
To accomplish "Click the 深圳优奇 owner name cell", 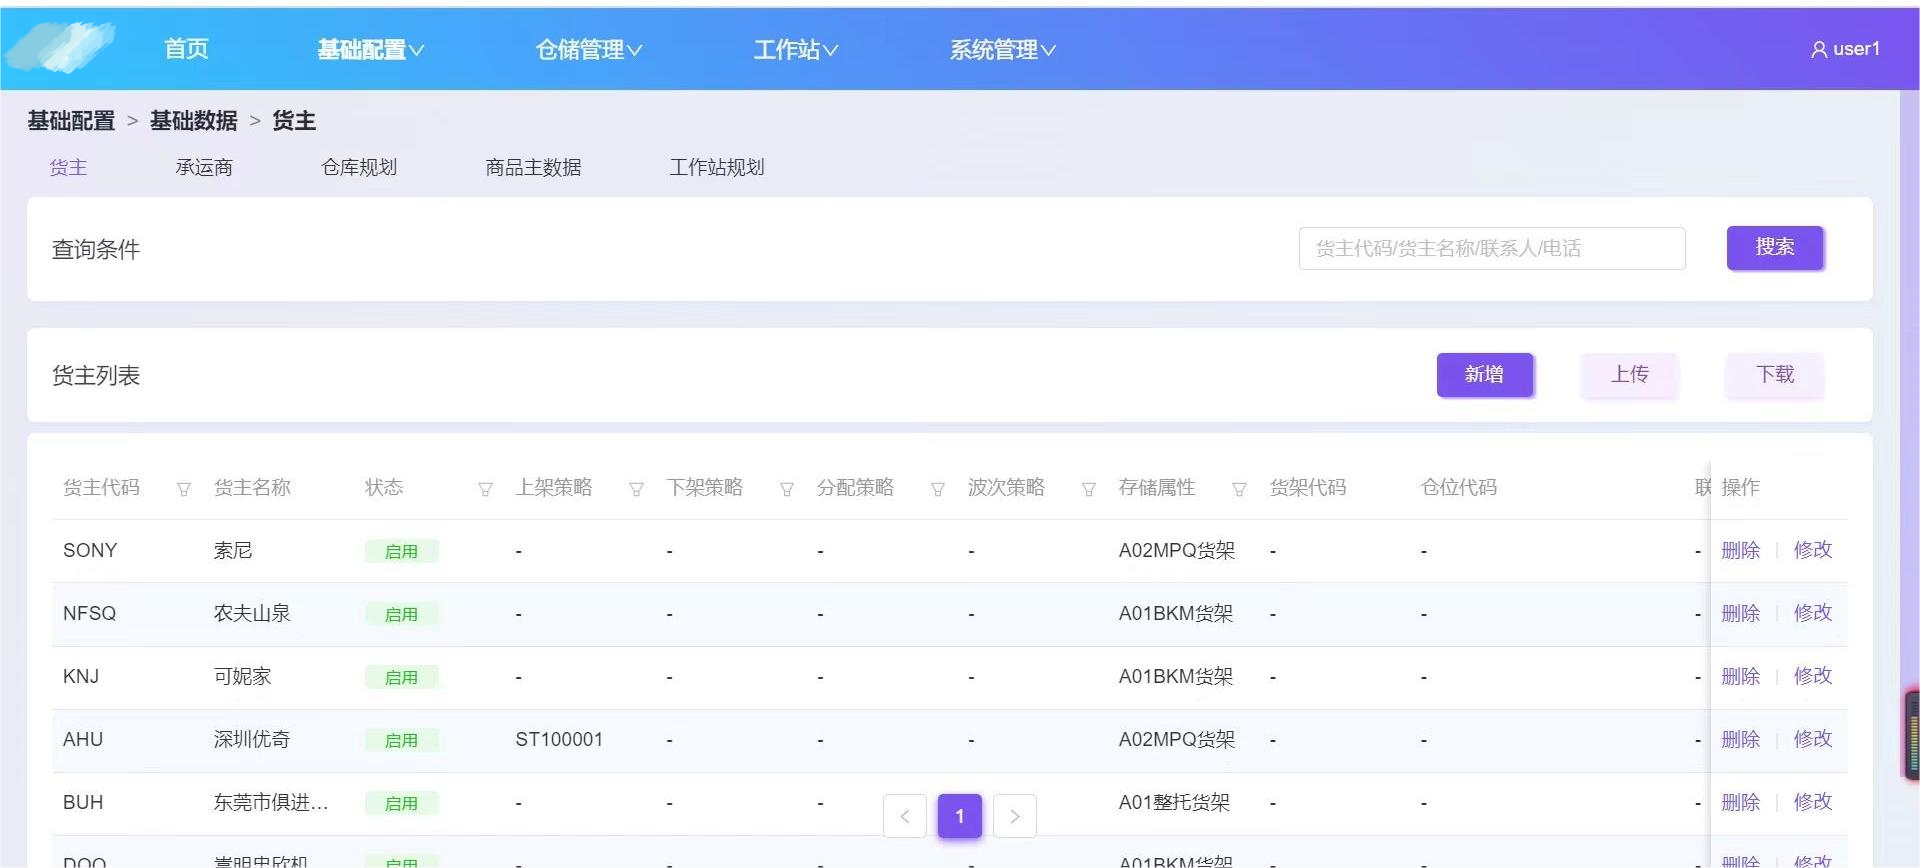I will coord(252,739).
